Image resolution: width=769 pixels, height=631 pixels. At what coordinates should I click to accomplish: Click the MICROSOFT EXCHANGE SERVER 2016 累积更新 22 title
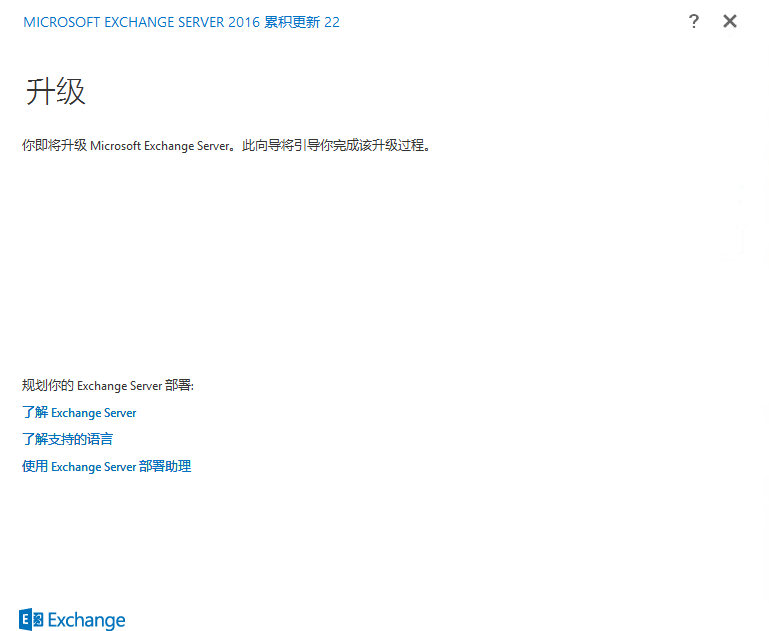point(181,22)
